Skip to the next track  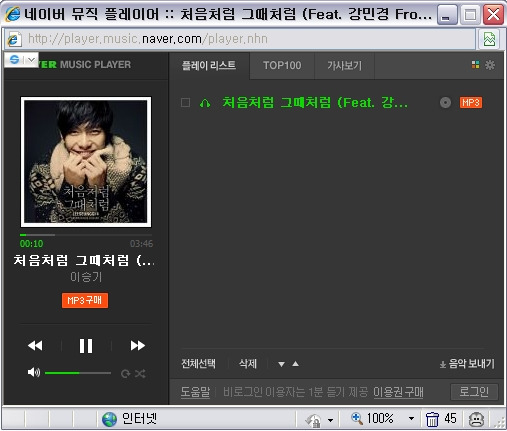(x=137, y=346)
